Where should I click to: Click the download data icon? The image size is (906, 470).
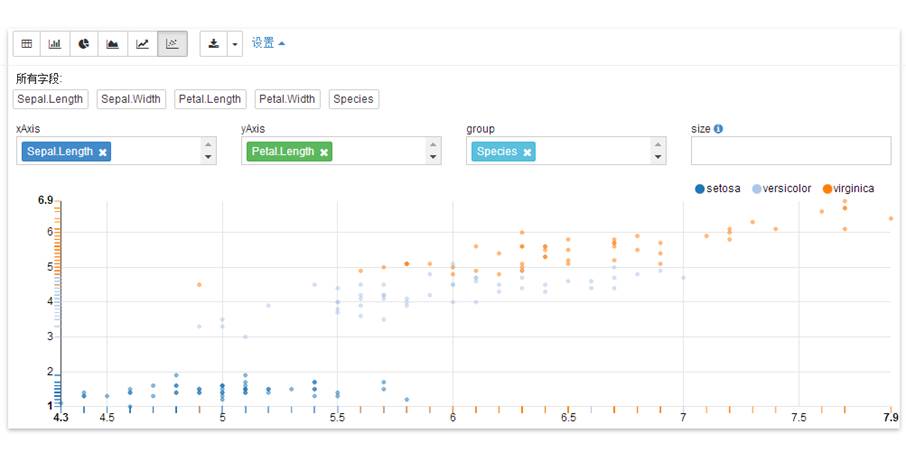[x=214, y=44]
